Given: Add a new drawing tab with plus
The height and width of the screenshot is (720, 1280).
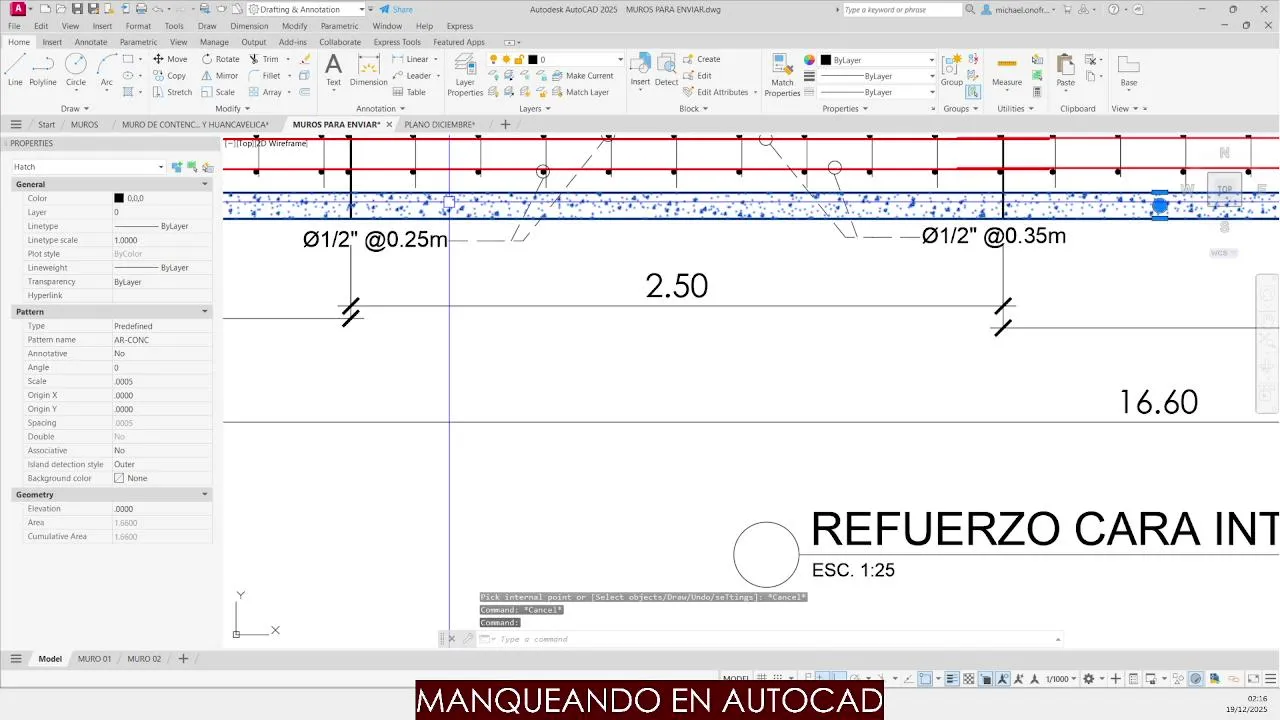Looking at the screenshot, I should click(x=505, y=124).
